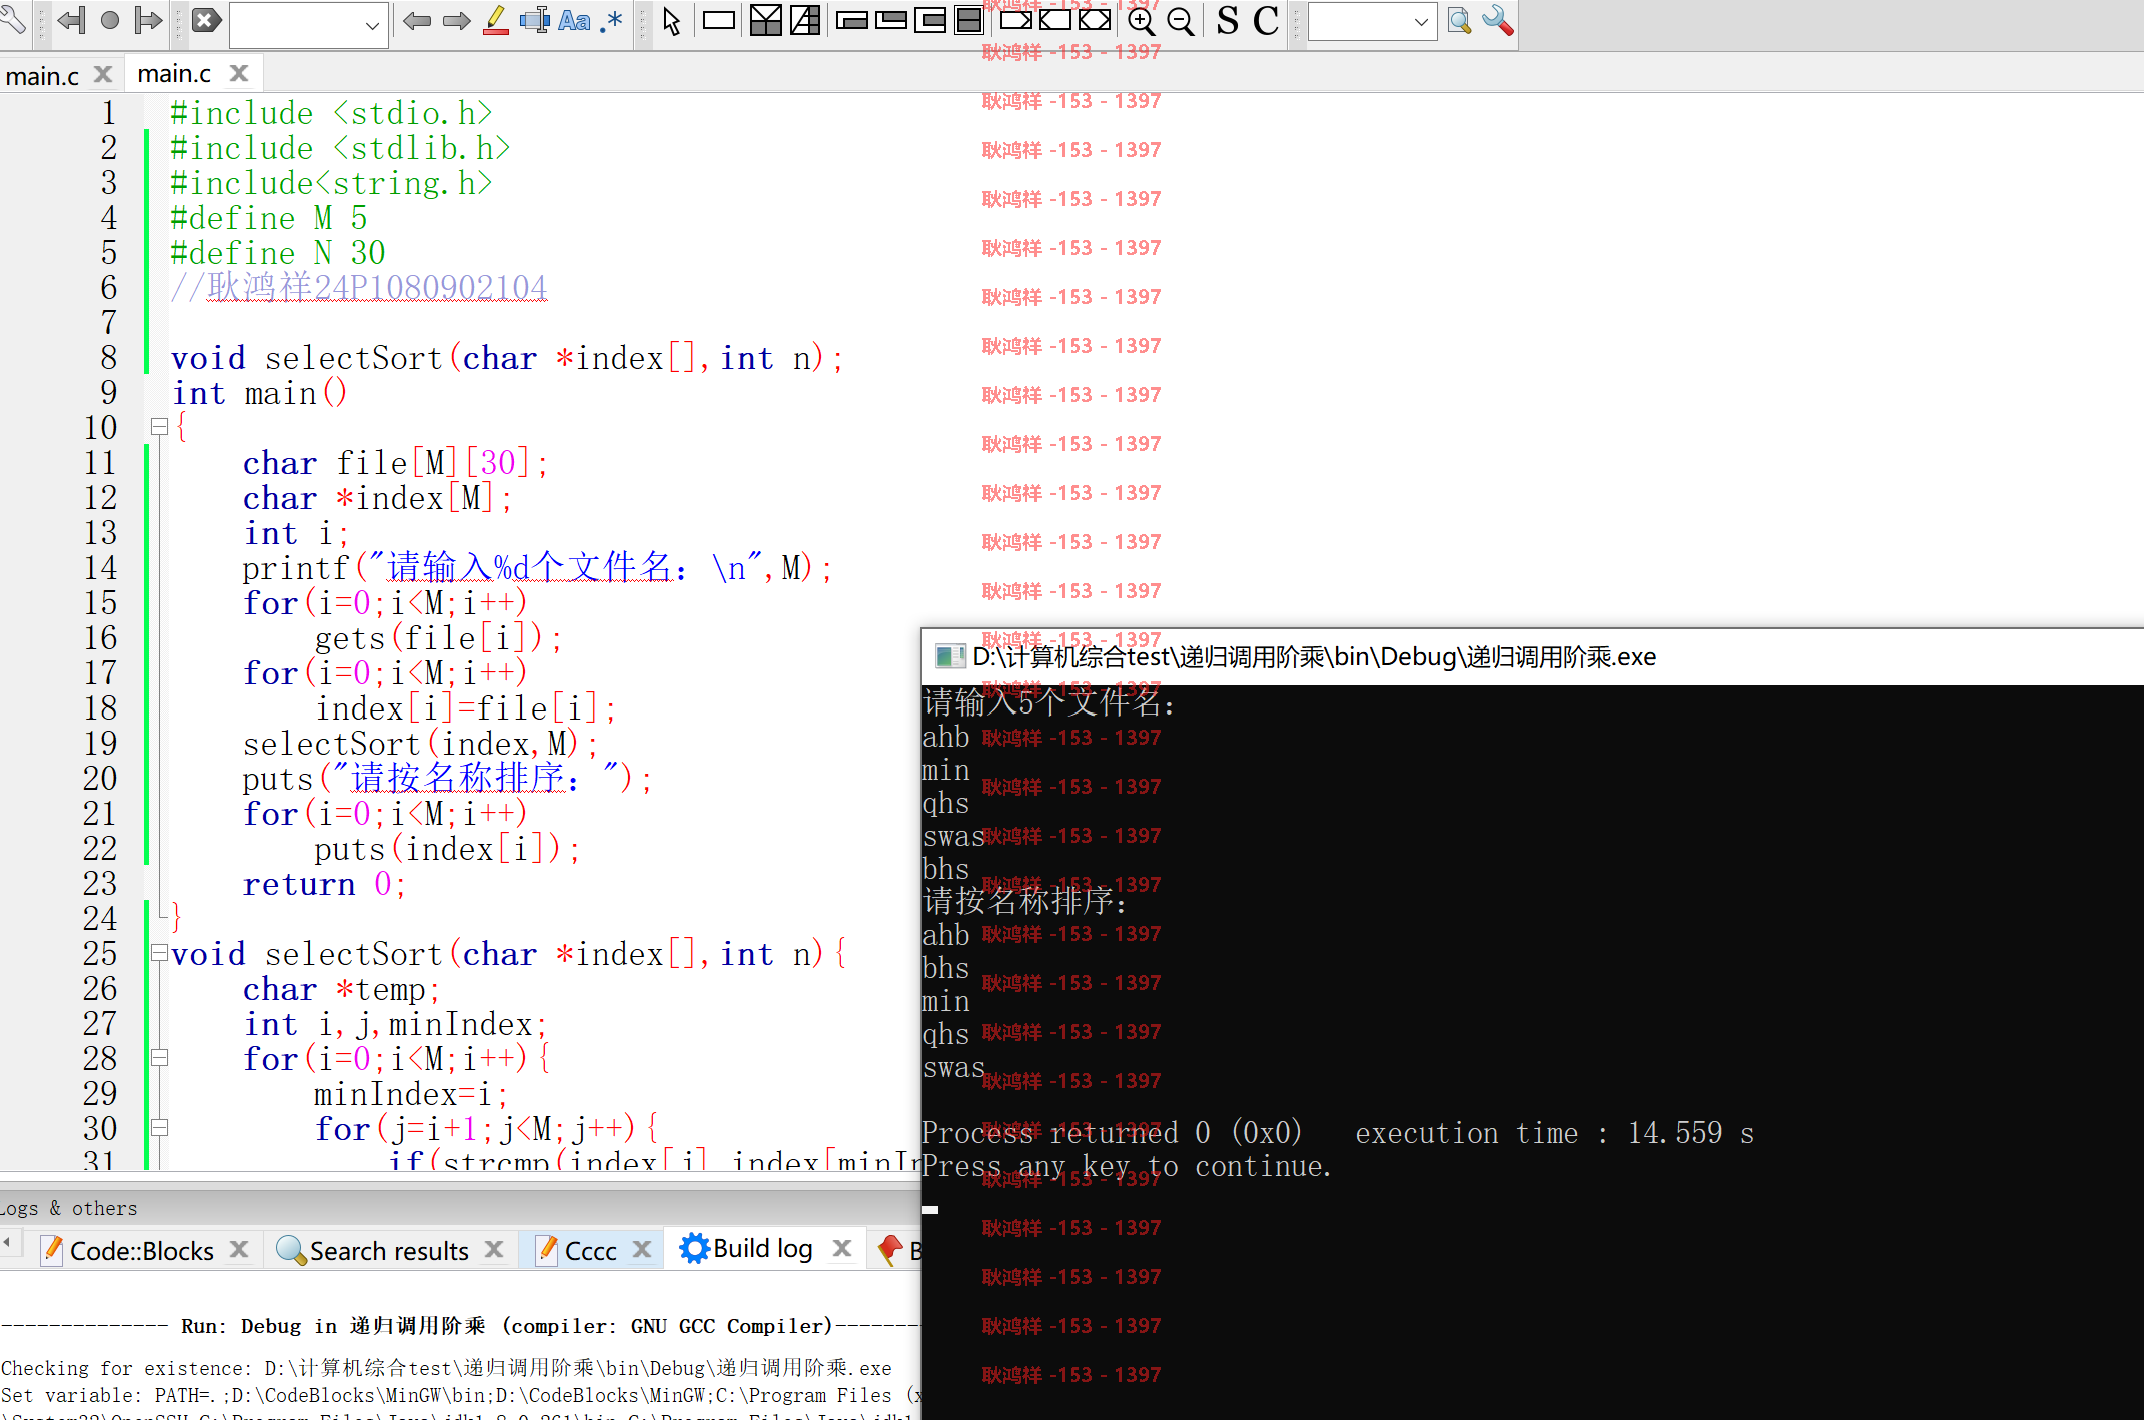Close the second main.c tab
This screenshot has height=1420, width=2144.
(238, 72)
